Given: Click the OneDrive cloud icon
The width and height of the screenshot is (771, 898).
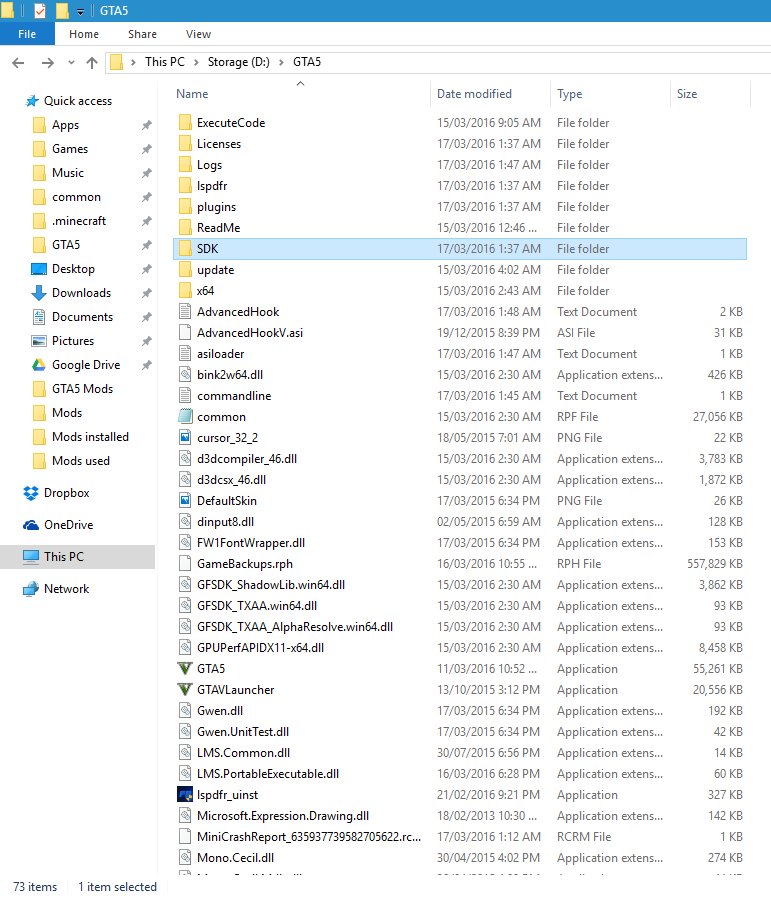Looking at the screenshot, I should [x=30, y=525].
